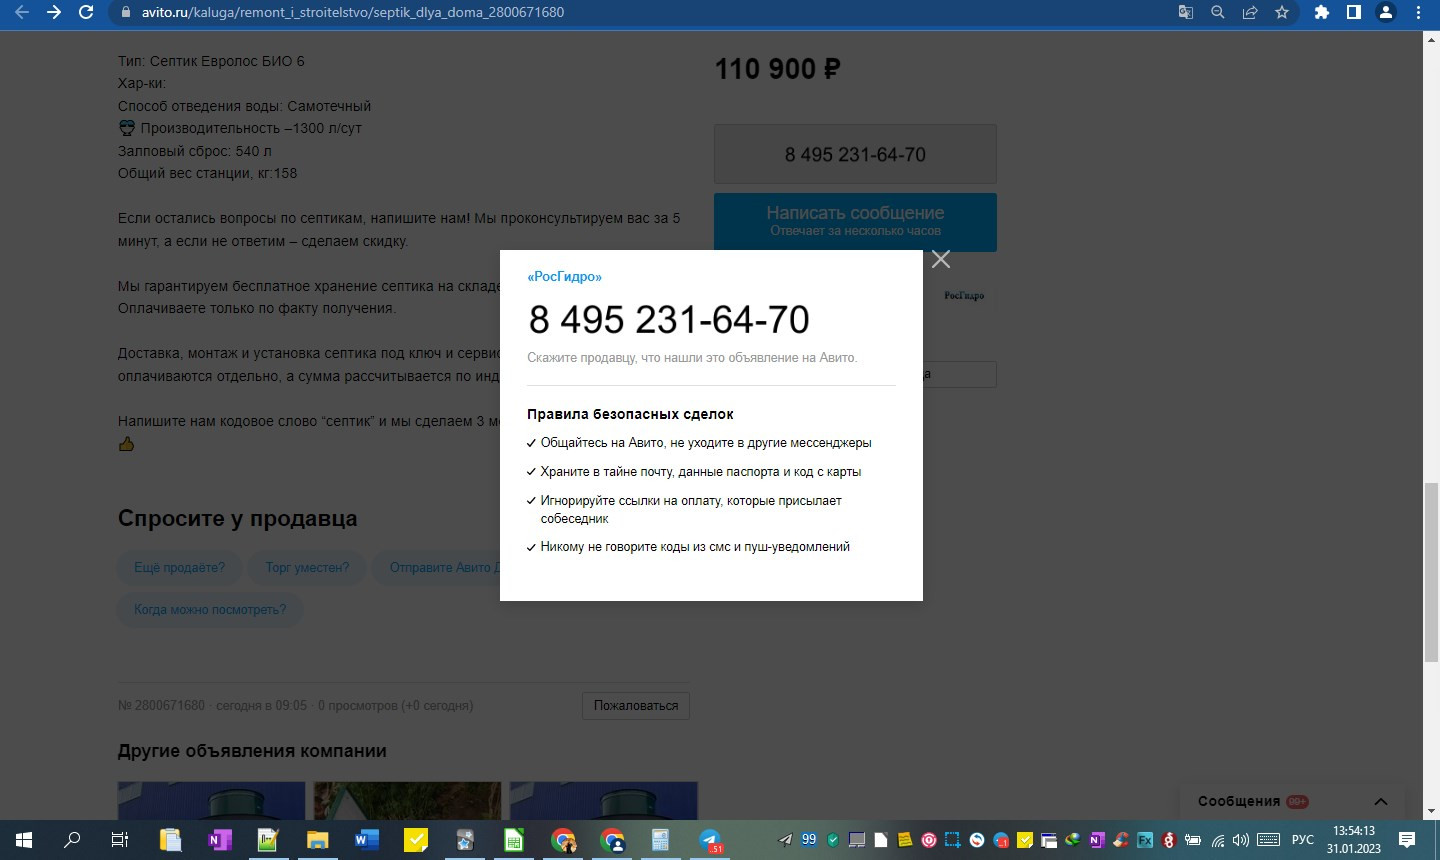The width and height of the screenshot is (1440, 860).
Task: Click the browser back arrow
Action: [x=22, y=12]
